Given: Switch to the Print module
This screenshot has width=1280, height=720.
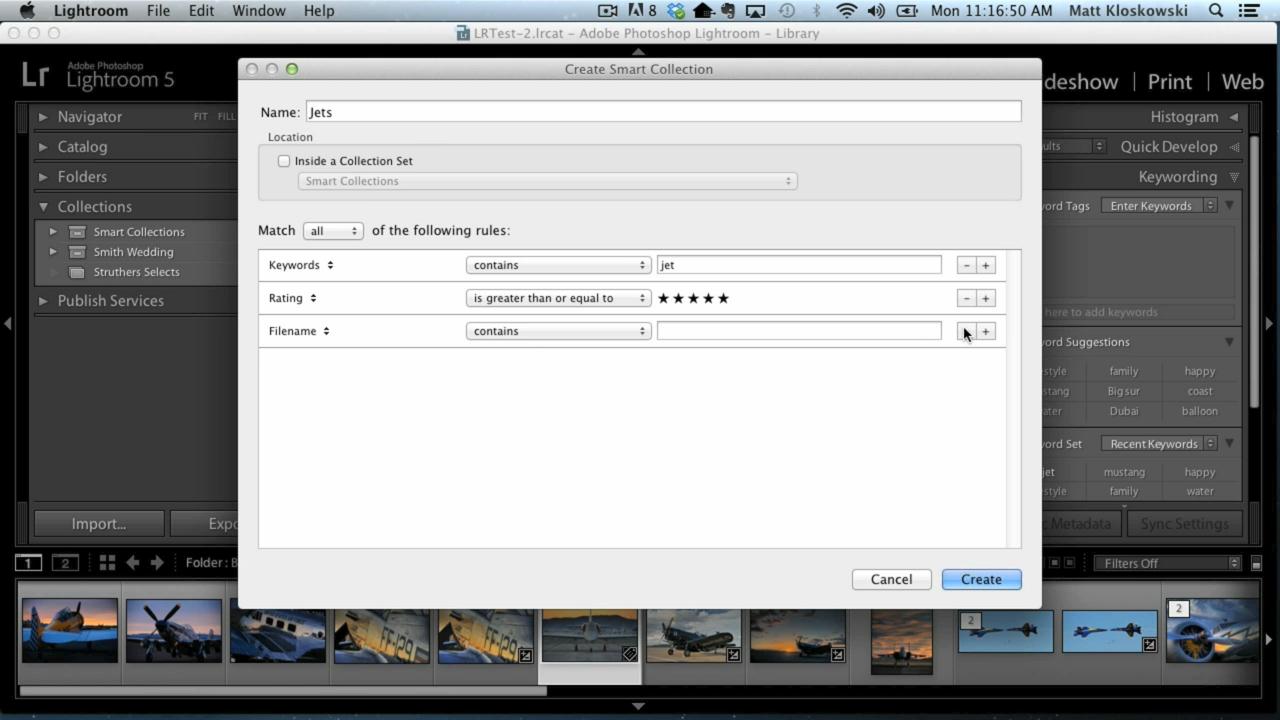Looking at the screenshot, I should [x=1170, y=82].
